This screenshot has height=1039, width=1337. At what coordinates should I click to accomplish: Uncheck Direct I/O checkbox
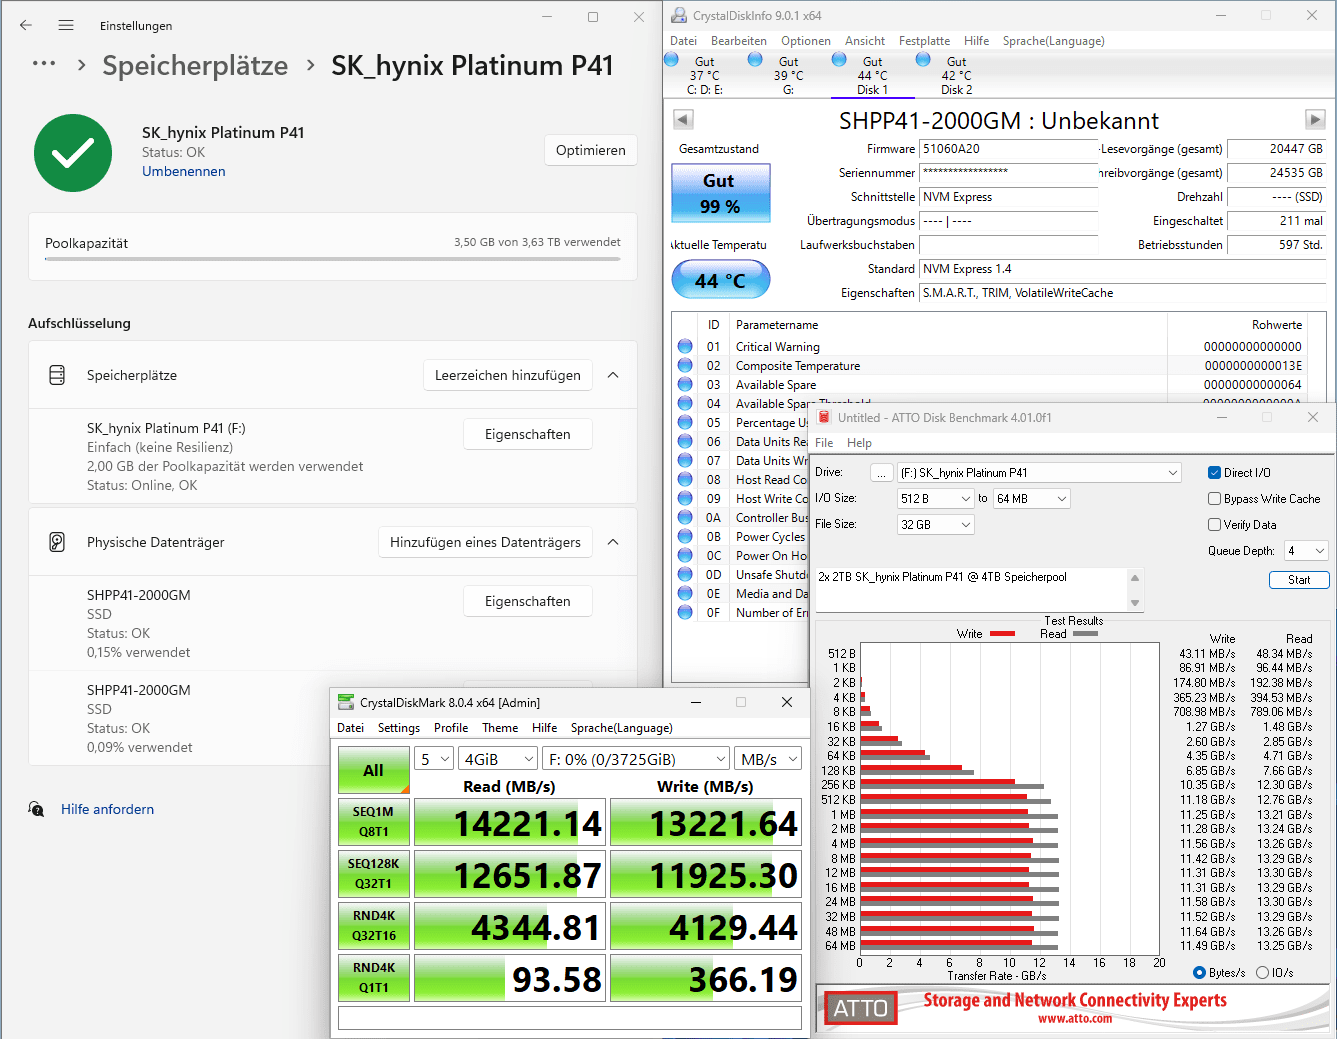[x=1214, y=473]
